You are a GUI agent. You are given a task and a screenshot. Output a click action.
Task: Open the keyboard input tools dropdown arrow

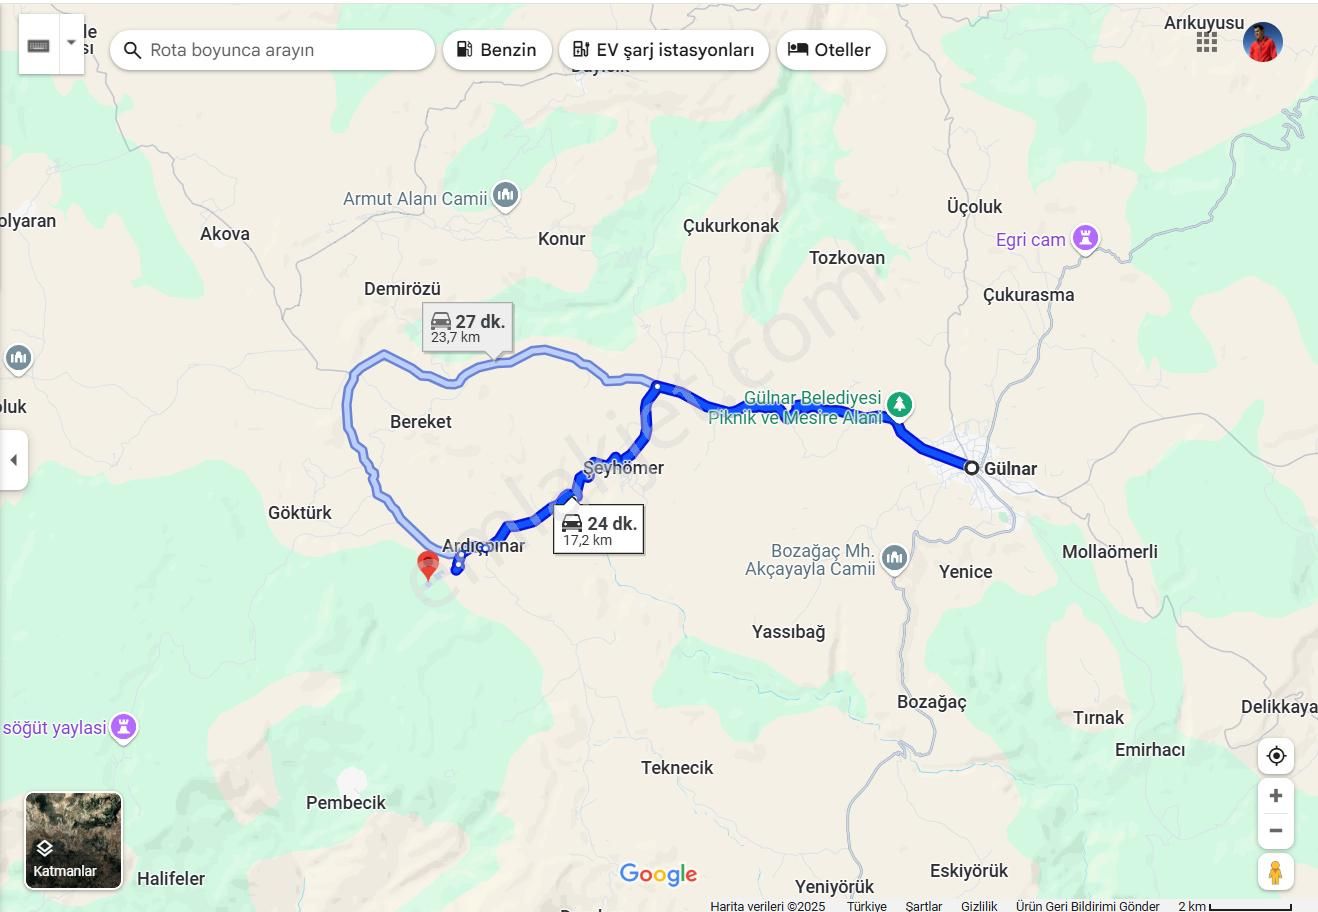[72, 44]
